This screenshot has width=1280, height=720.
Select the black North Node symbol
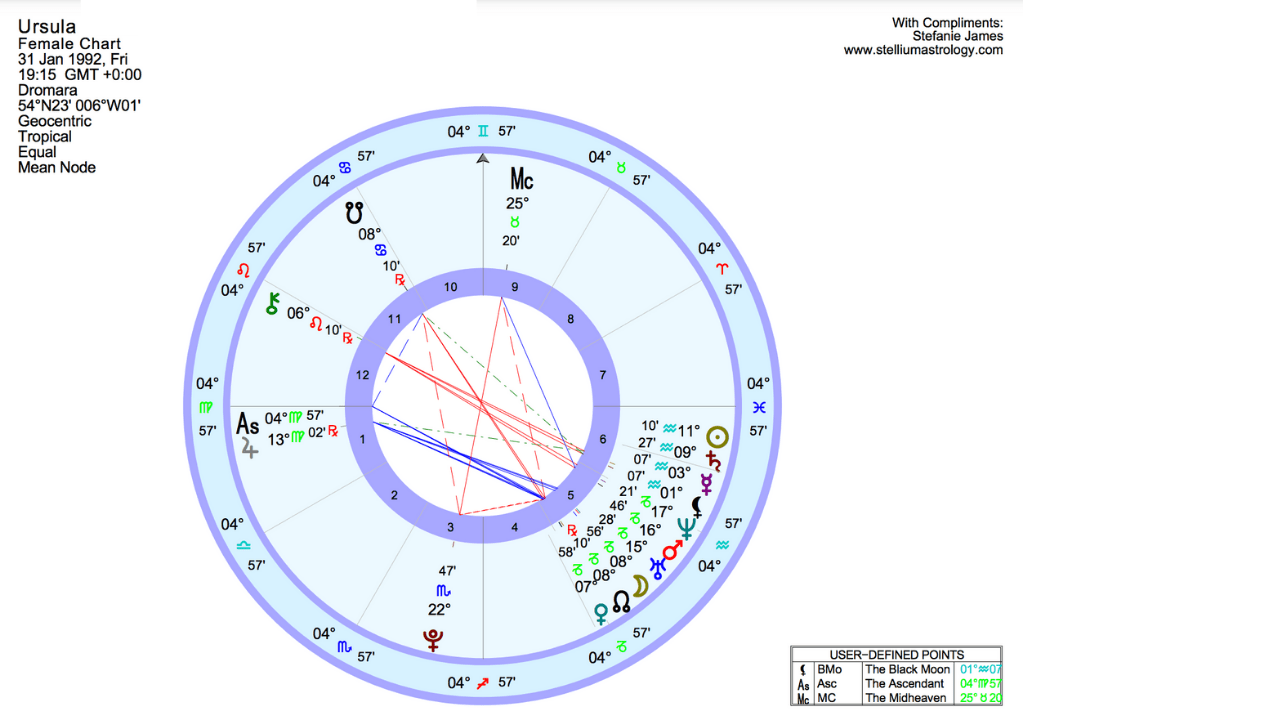[621, 601]
